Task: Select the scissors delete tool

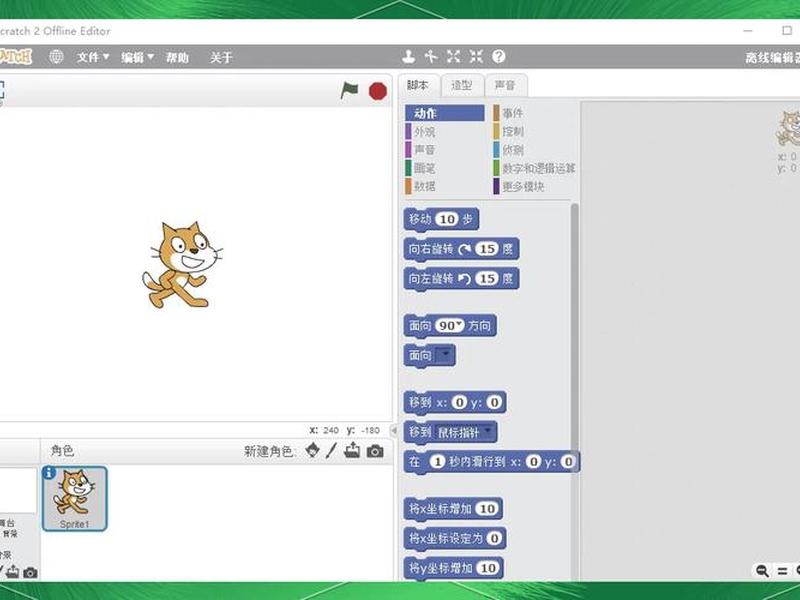Action: pyautogui.click(x=431, y=56)
